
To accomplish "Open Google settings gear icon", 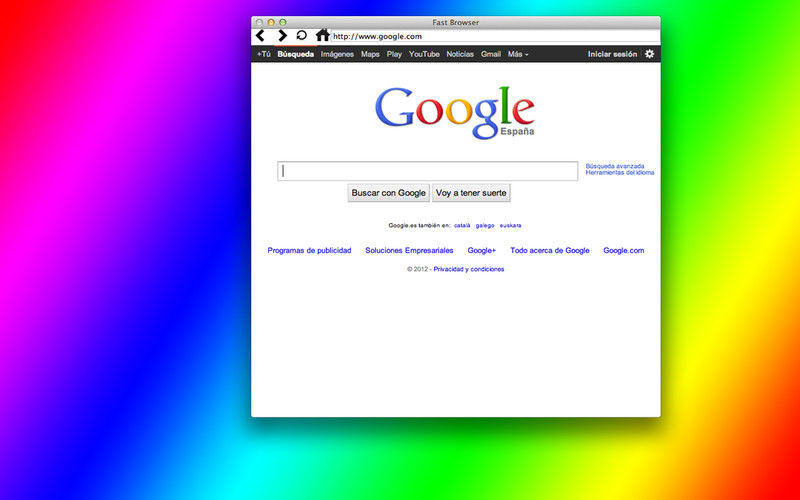I will click(649, 54).
